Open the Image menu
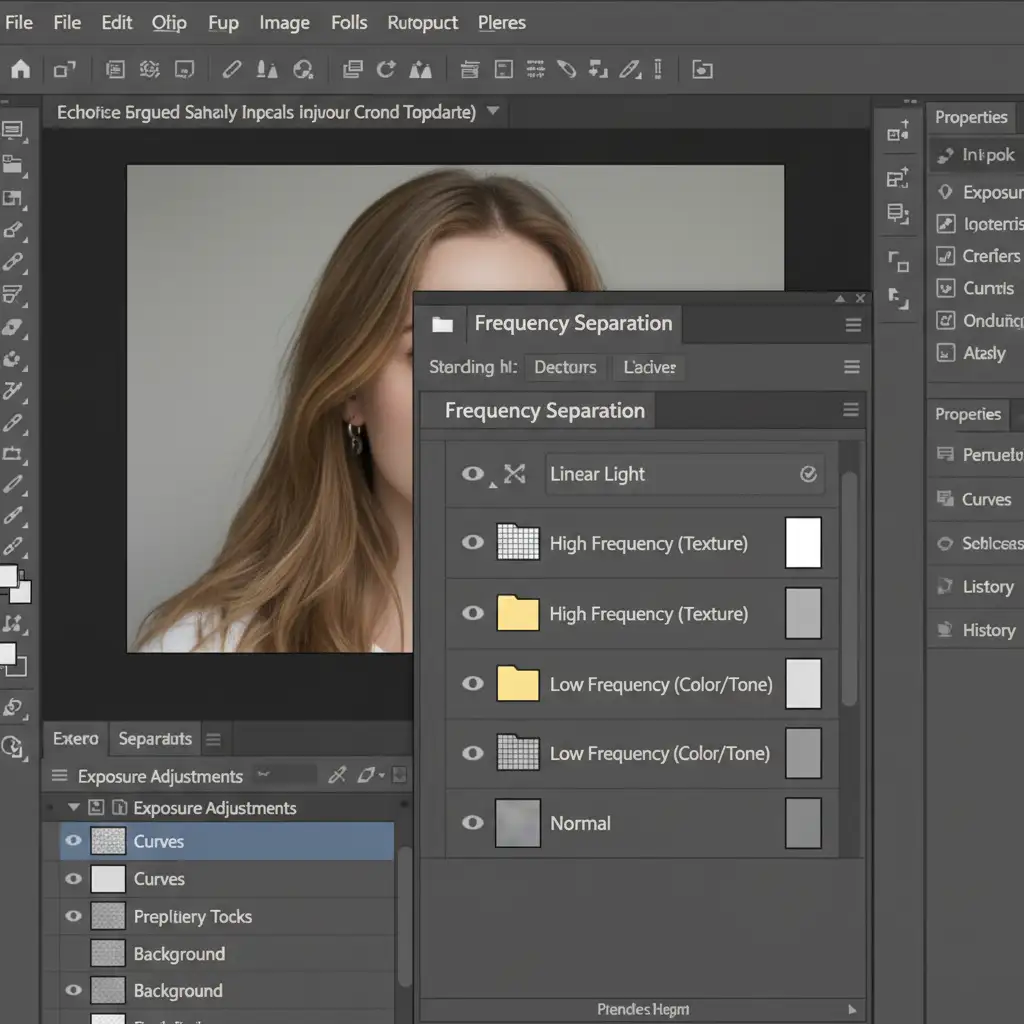The image size is (1024, 1024). click(284, 22)
